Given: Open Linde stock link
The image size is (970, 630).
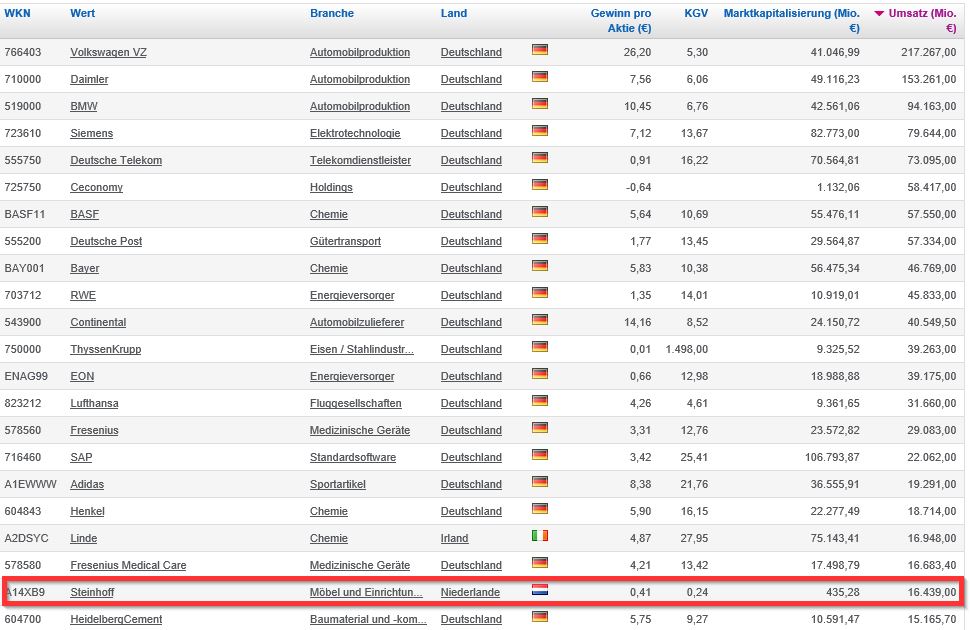Looking at the screenshot, I should pyautogui.click(x=84, y=538).
